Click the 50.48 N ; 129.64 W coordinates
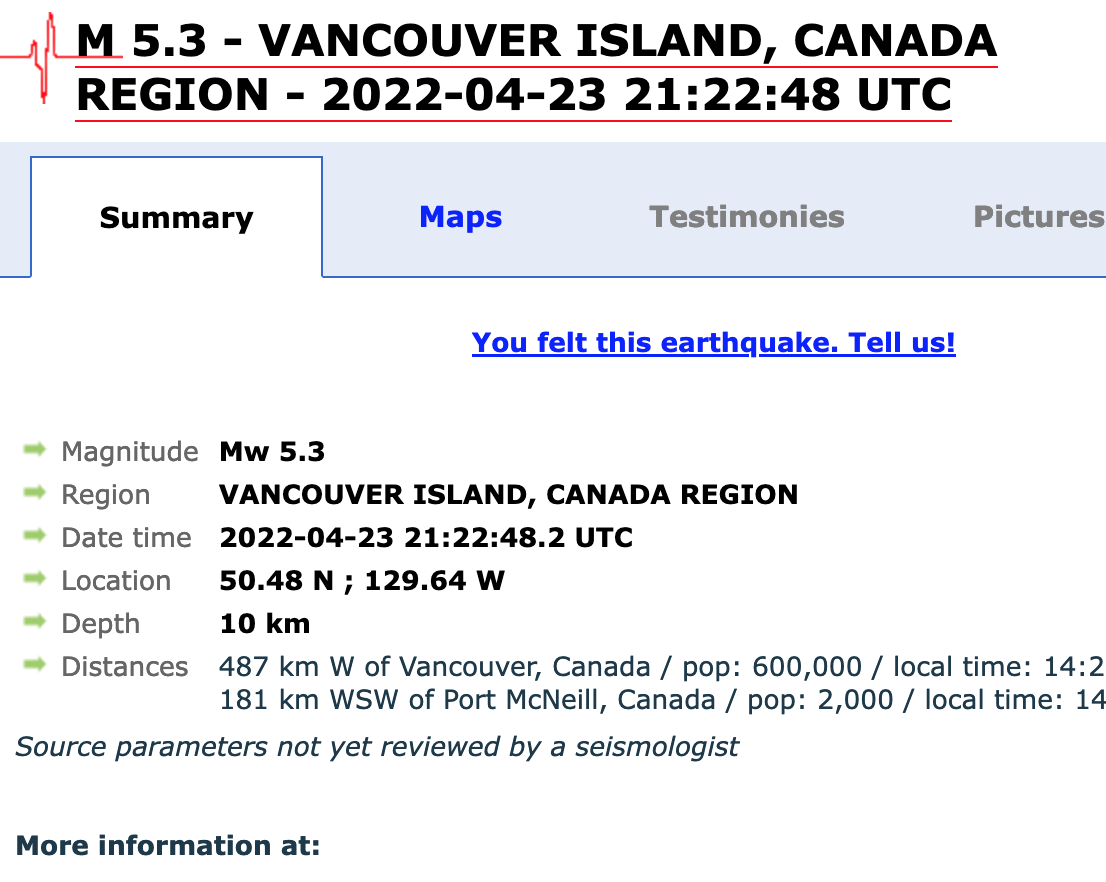Viewport: 1106px width, 882px height. coord(362,581)
